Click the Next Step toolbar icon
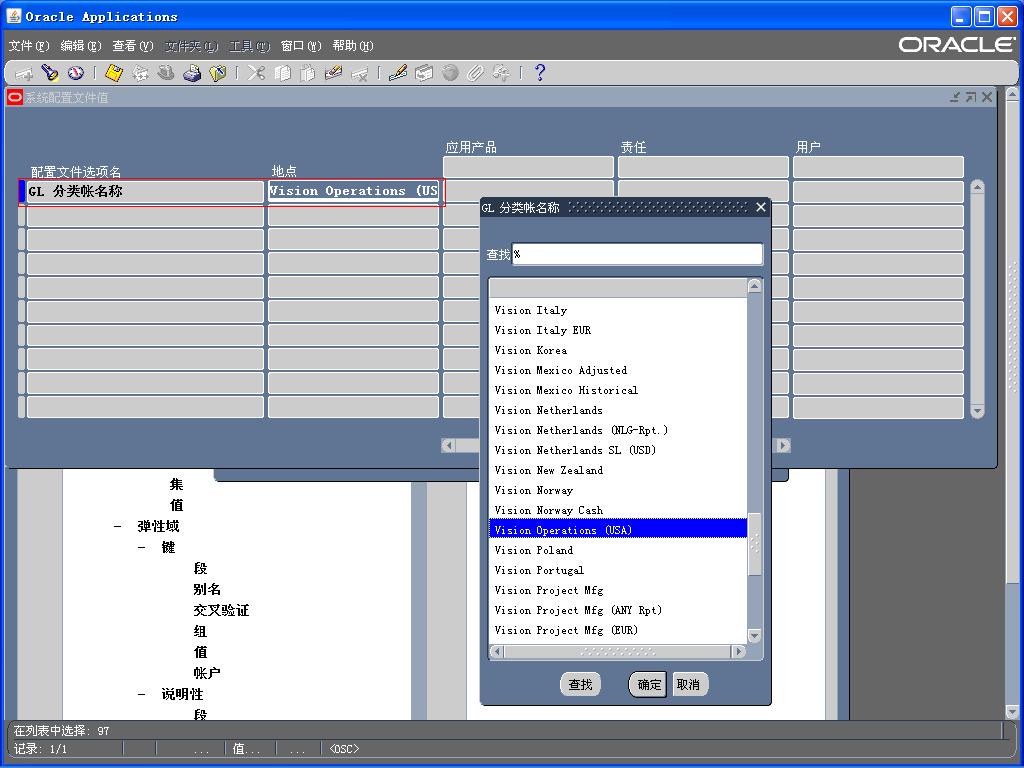The image size is (1024, 768). coord(140,73)
